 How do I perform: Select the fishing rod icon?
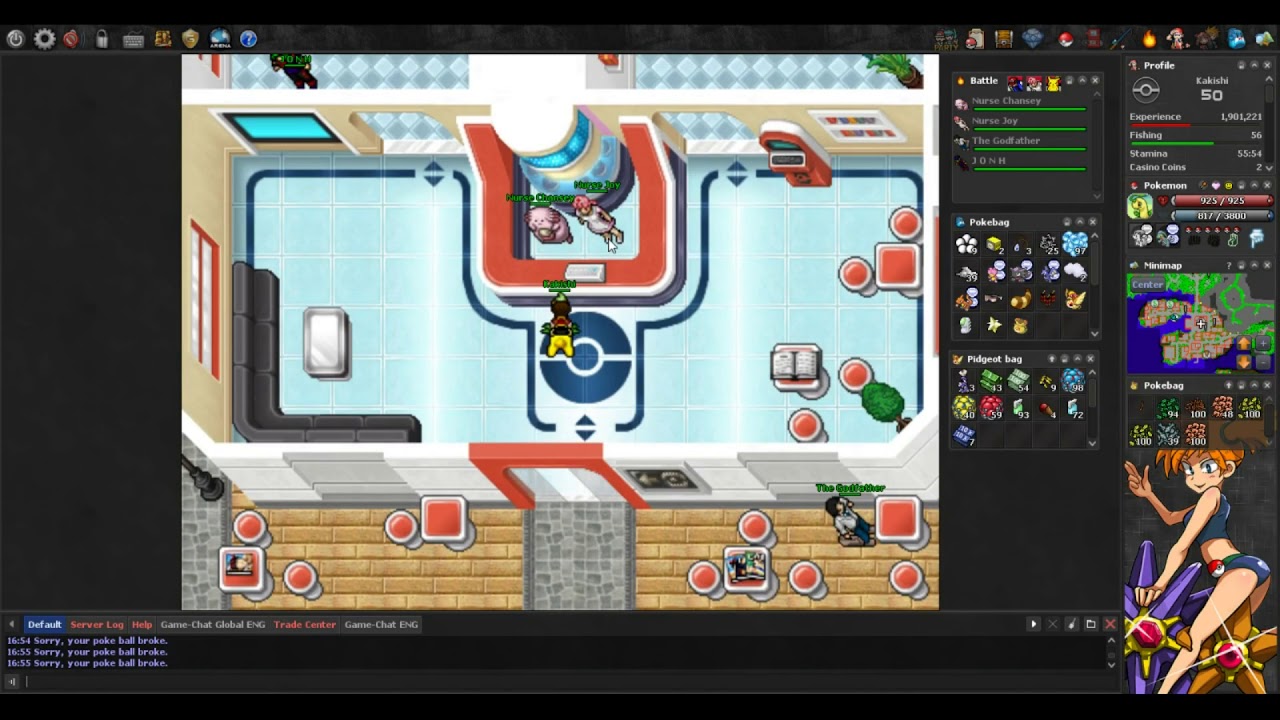pos(1121,39)
